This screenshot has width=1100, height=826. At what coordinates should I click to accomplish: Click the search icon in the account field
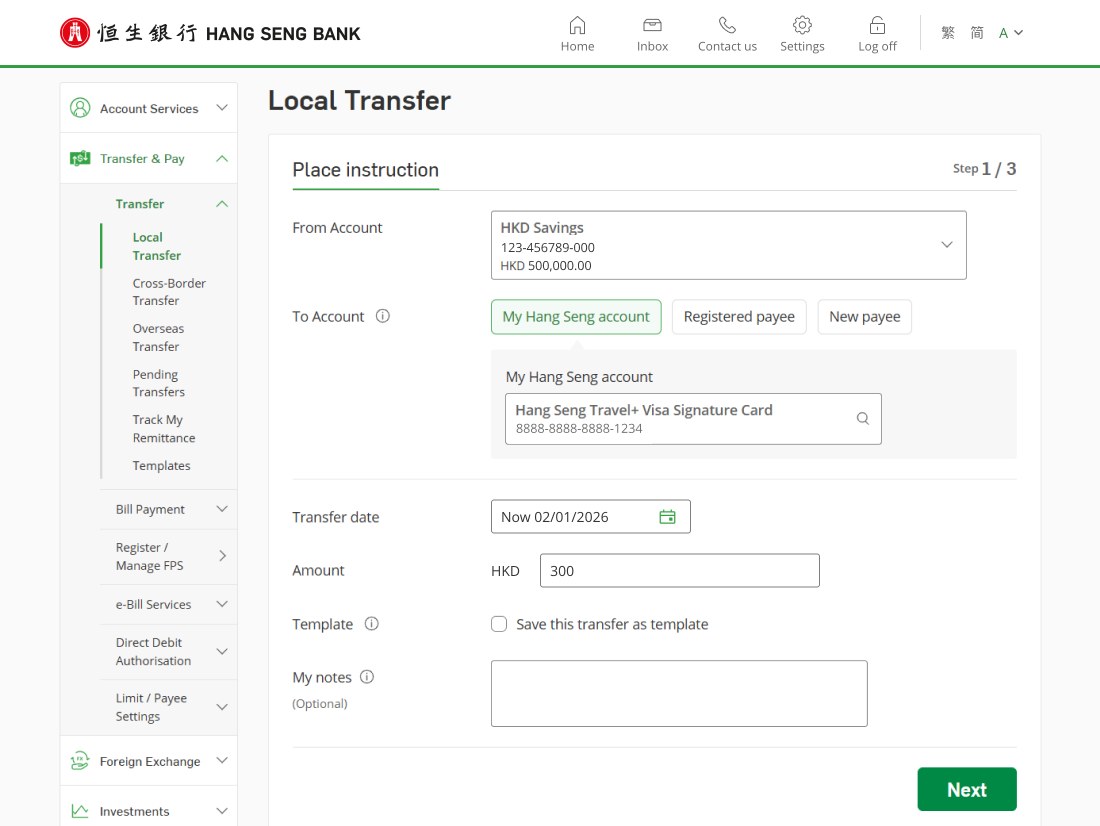862,418
